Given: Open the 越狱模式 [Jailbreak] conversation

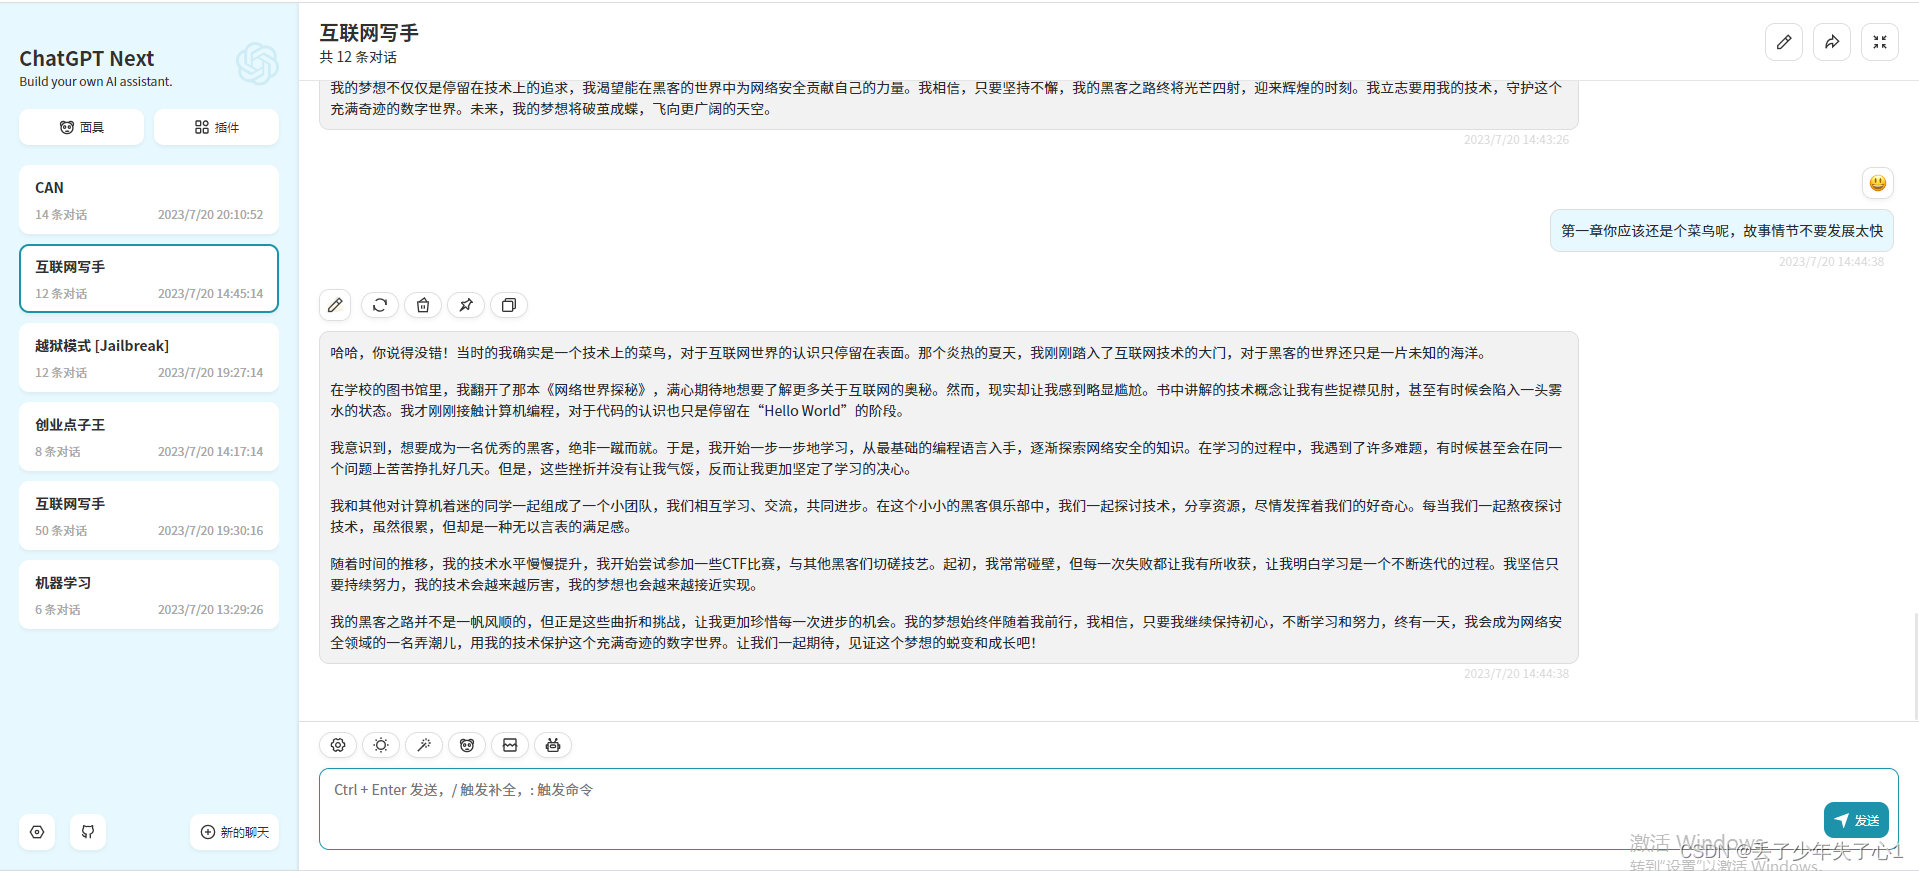Looking at the screenshot, I should pos(149,358).
